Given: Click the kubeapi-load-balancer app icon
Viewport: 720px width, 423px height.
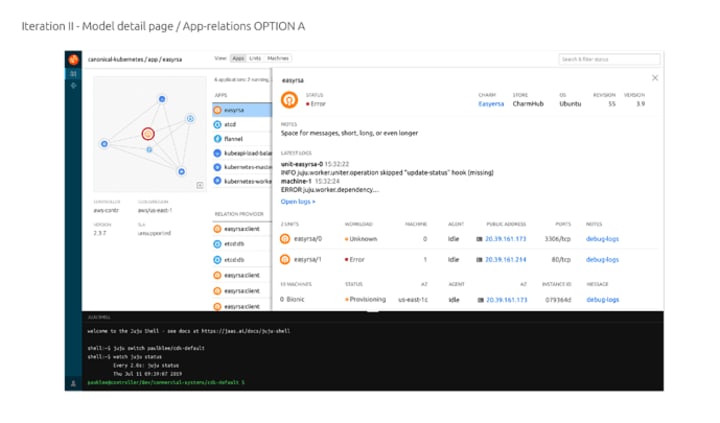Looking at the screenshot, I should click(218, 153).
